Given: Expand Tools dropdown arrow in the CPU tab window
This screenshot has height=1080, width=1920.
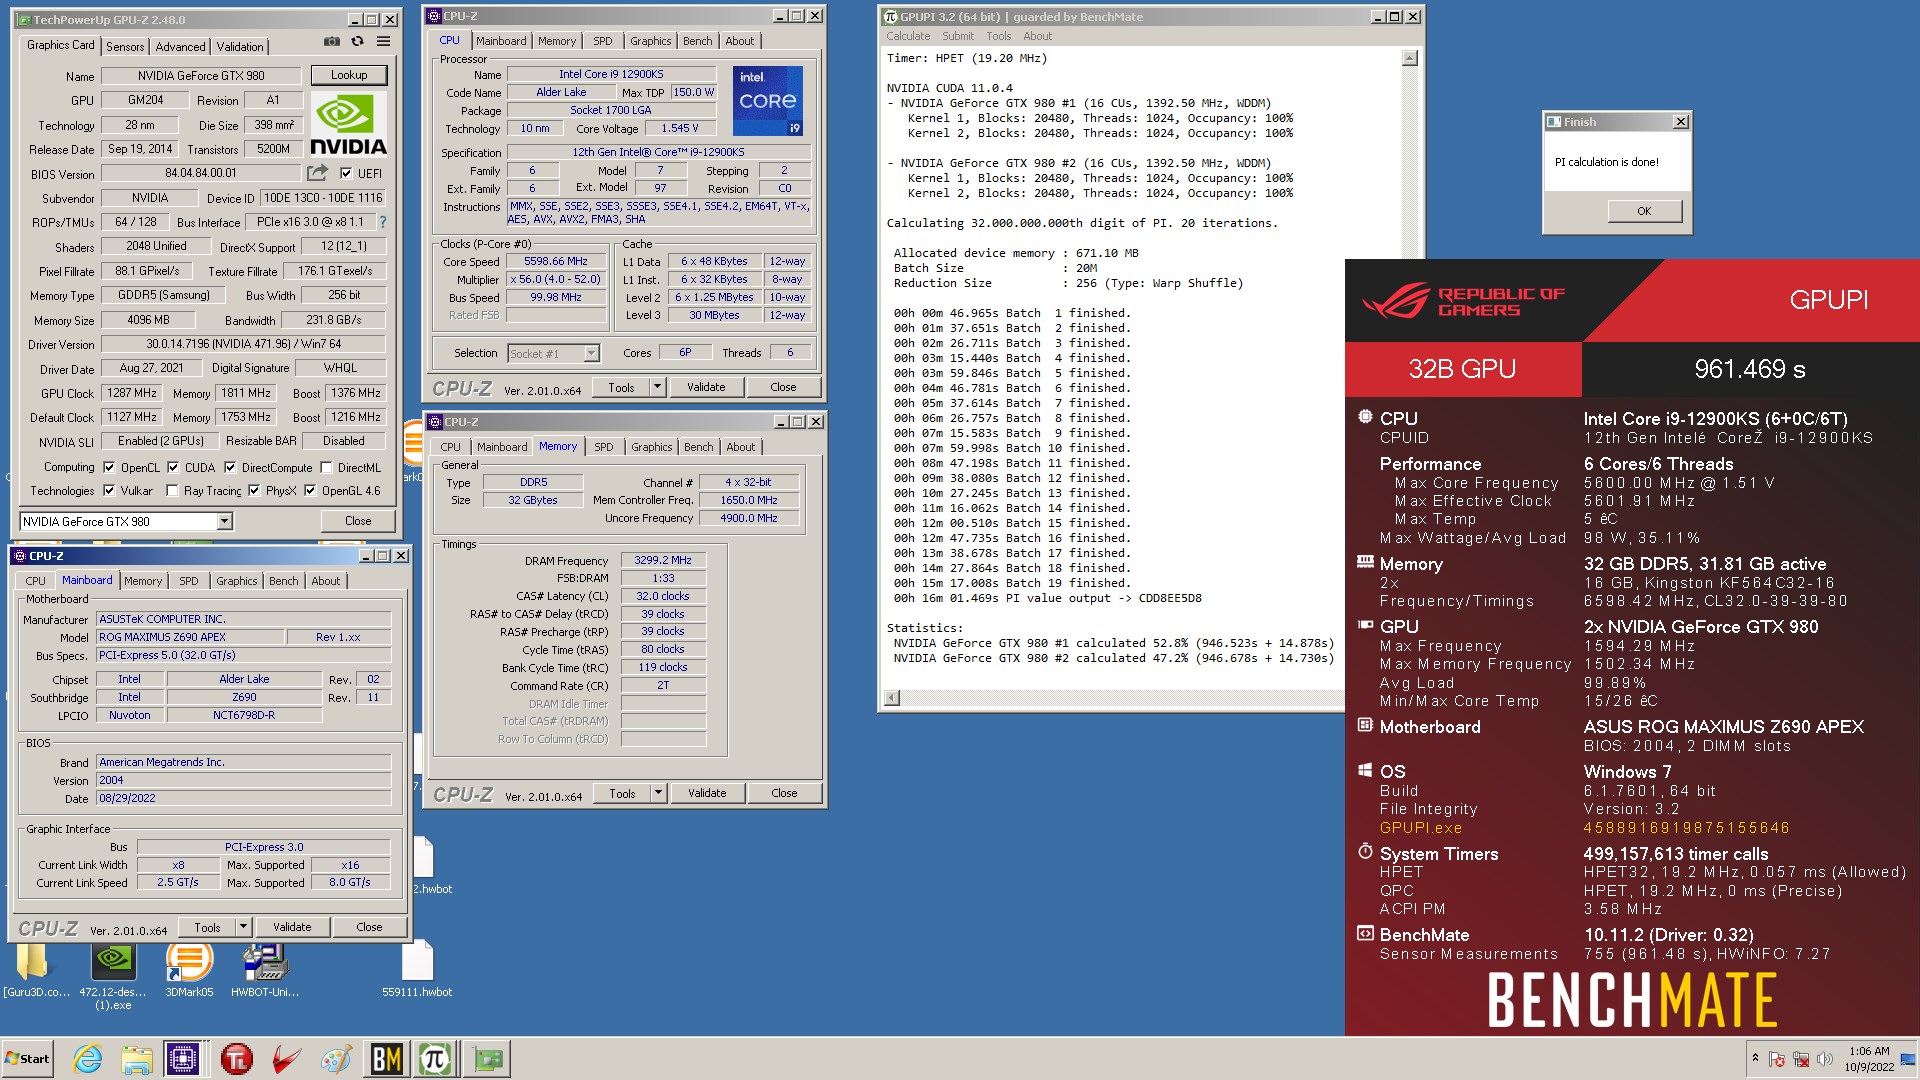Looking at the screenshot, I should pyautogui.click(x=657, y=387).
